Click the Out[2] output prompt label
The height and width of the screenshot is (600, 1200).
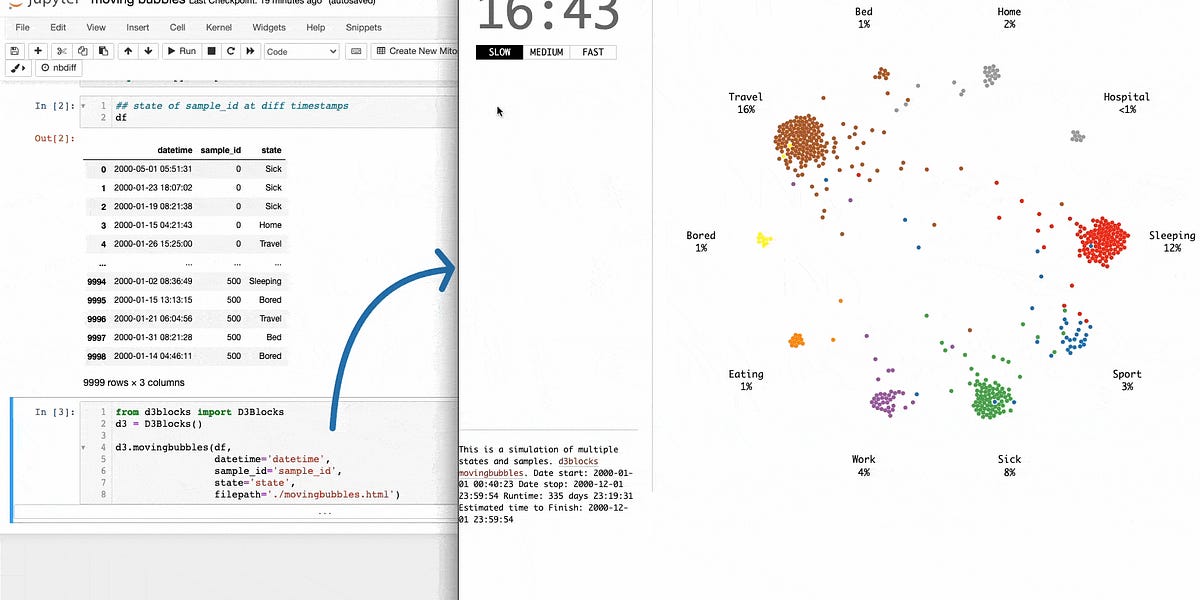(x=55, y=138)
